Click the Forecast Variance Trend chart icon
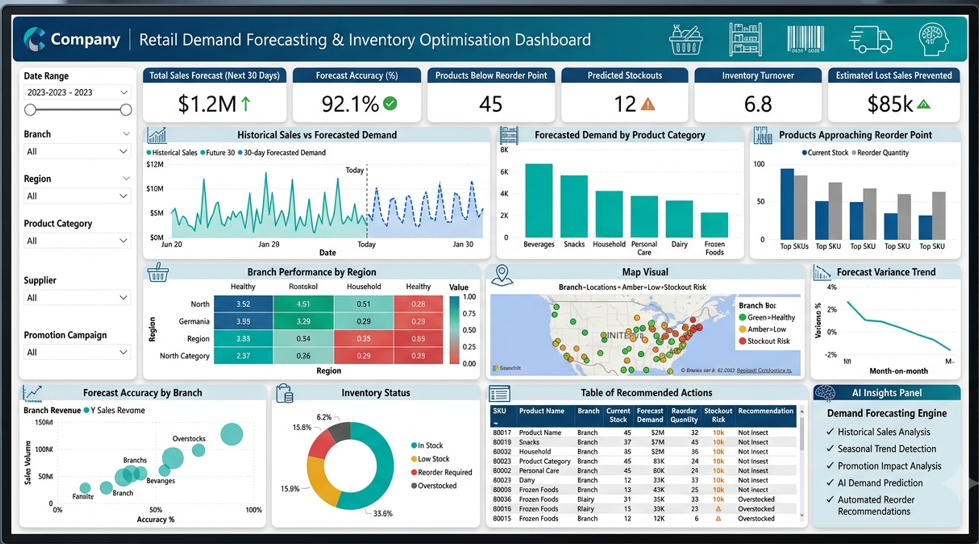 [822, 272]
